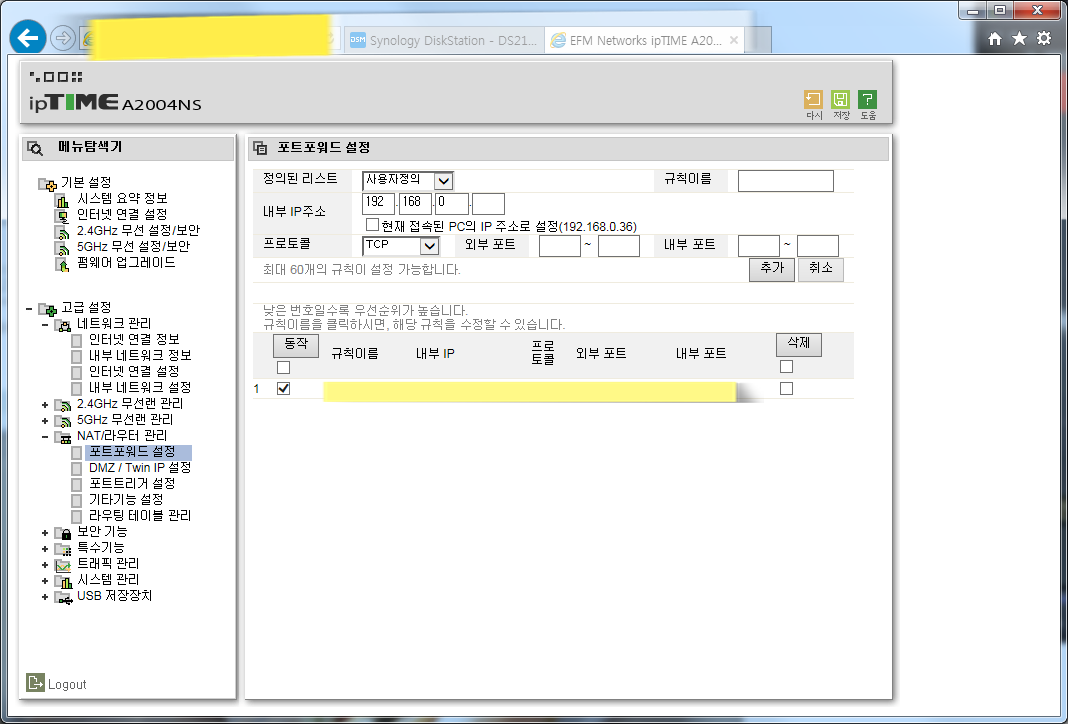Click the 추가 button
Image resolution: width=1068 pixels, height=724 pixels.
tap(771, 269)
